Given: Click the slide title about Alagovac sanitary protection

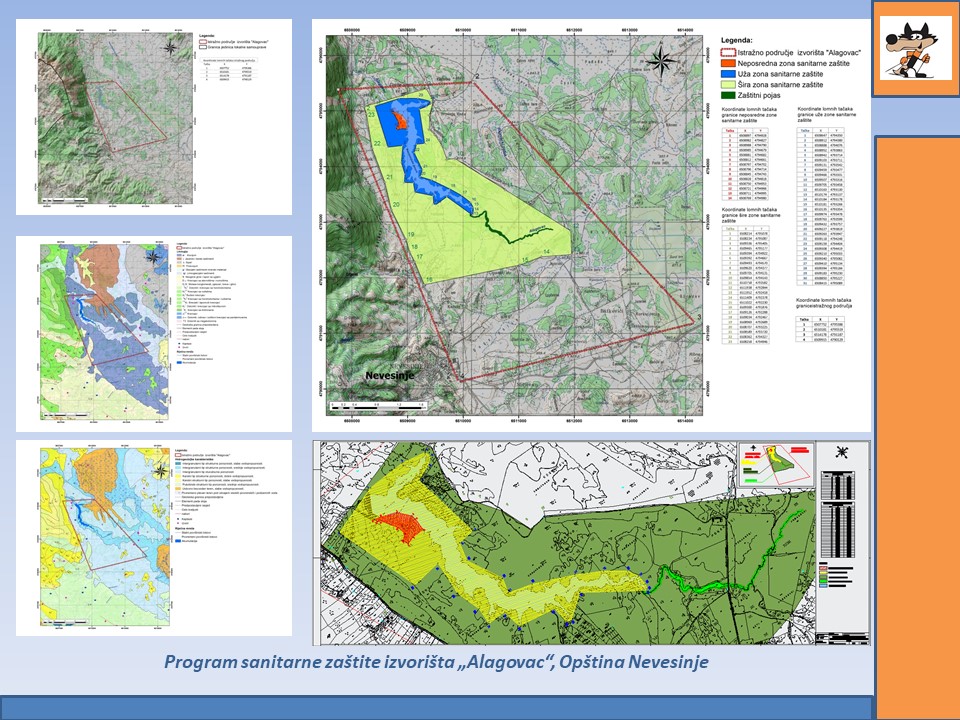Looking at the screenshot, I should 436,662.
